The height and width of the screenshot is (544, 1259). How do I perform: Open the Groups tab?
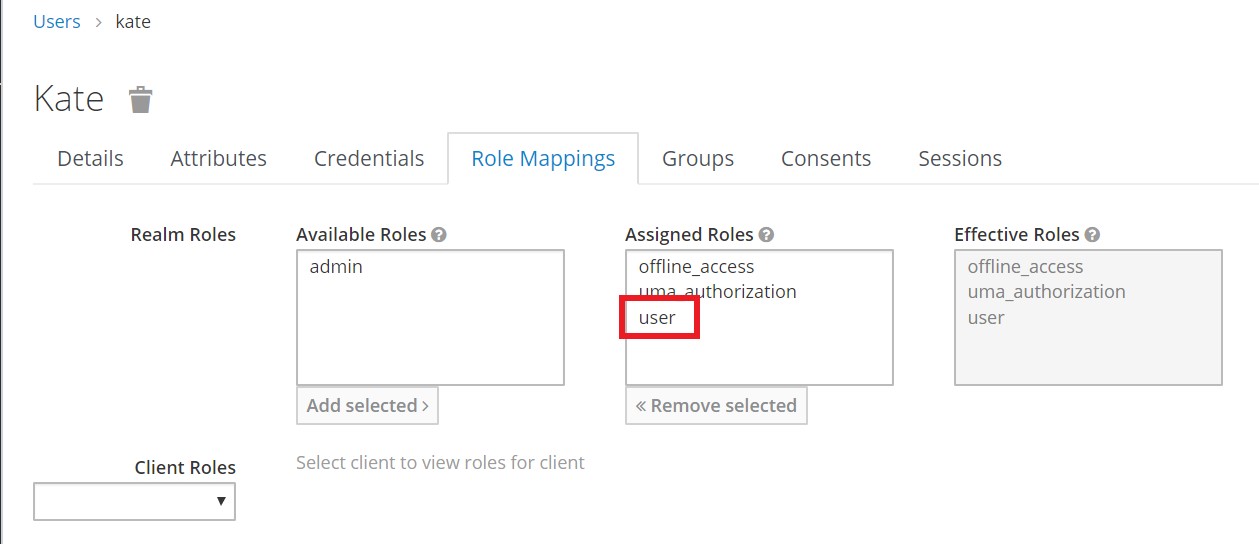point(698,159)
